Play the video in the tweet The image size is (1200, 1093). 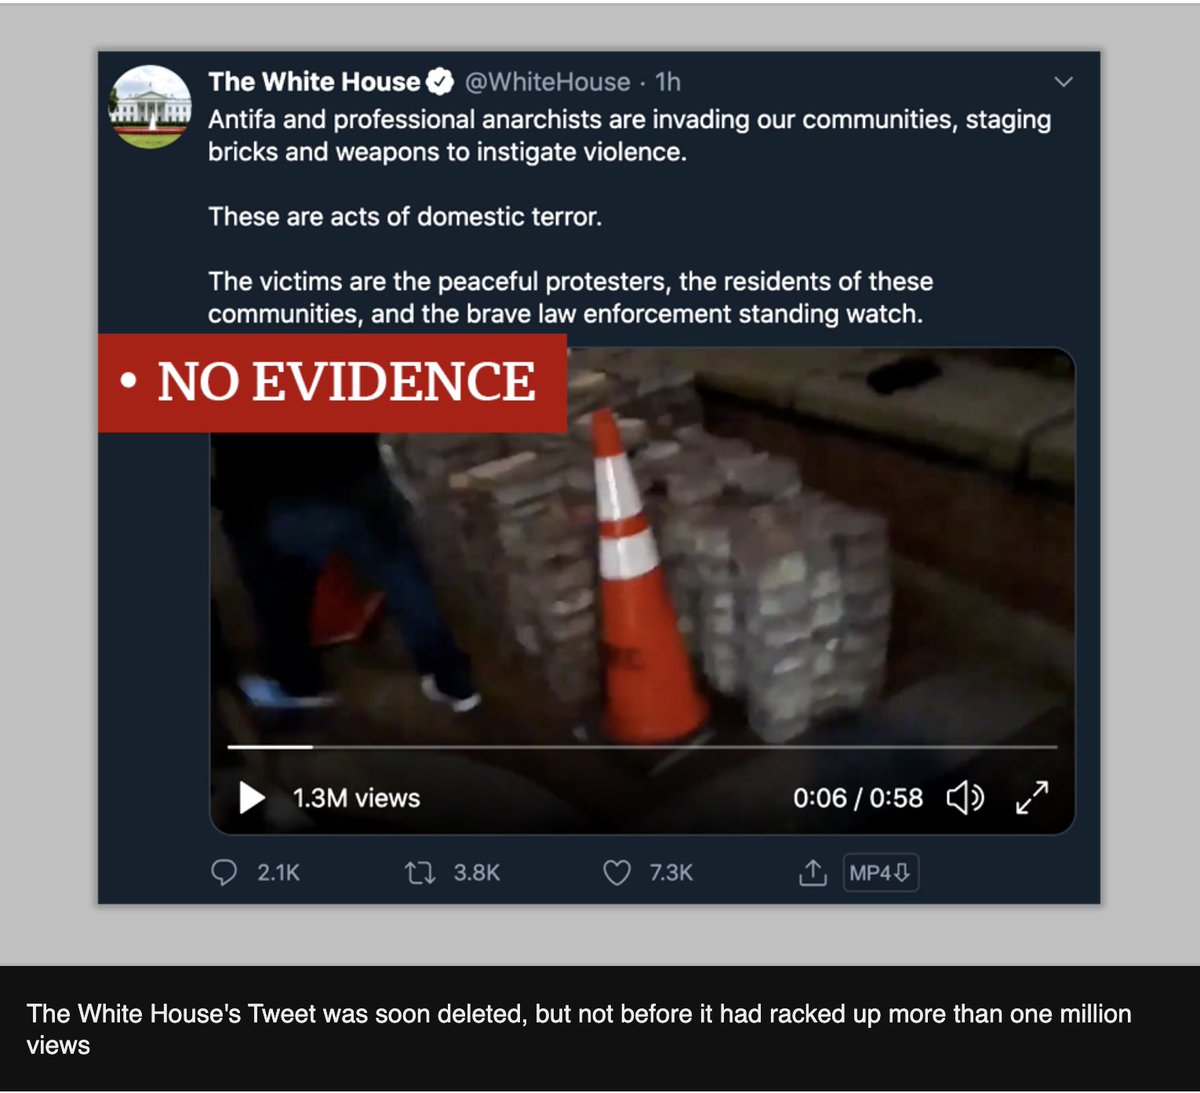252,798
